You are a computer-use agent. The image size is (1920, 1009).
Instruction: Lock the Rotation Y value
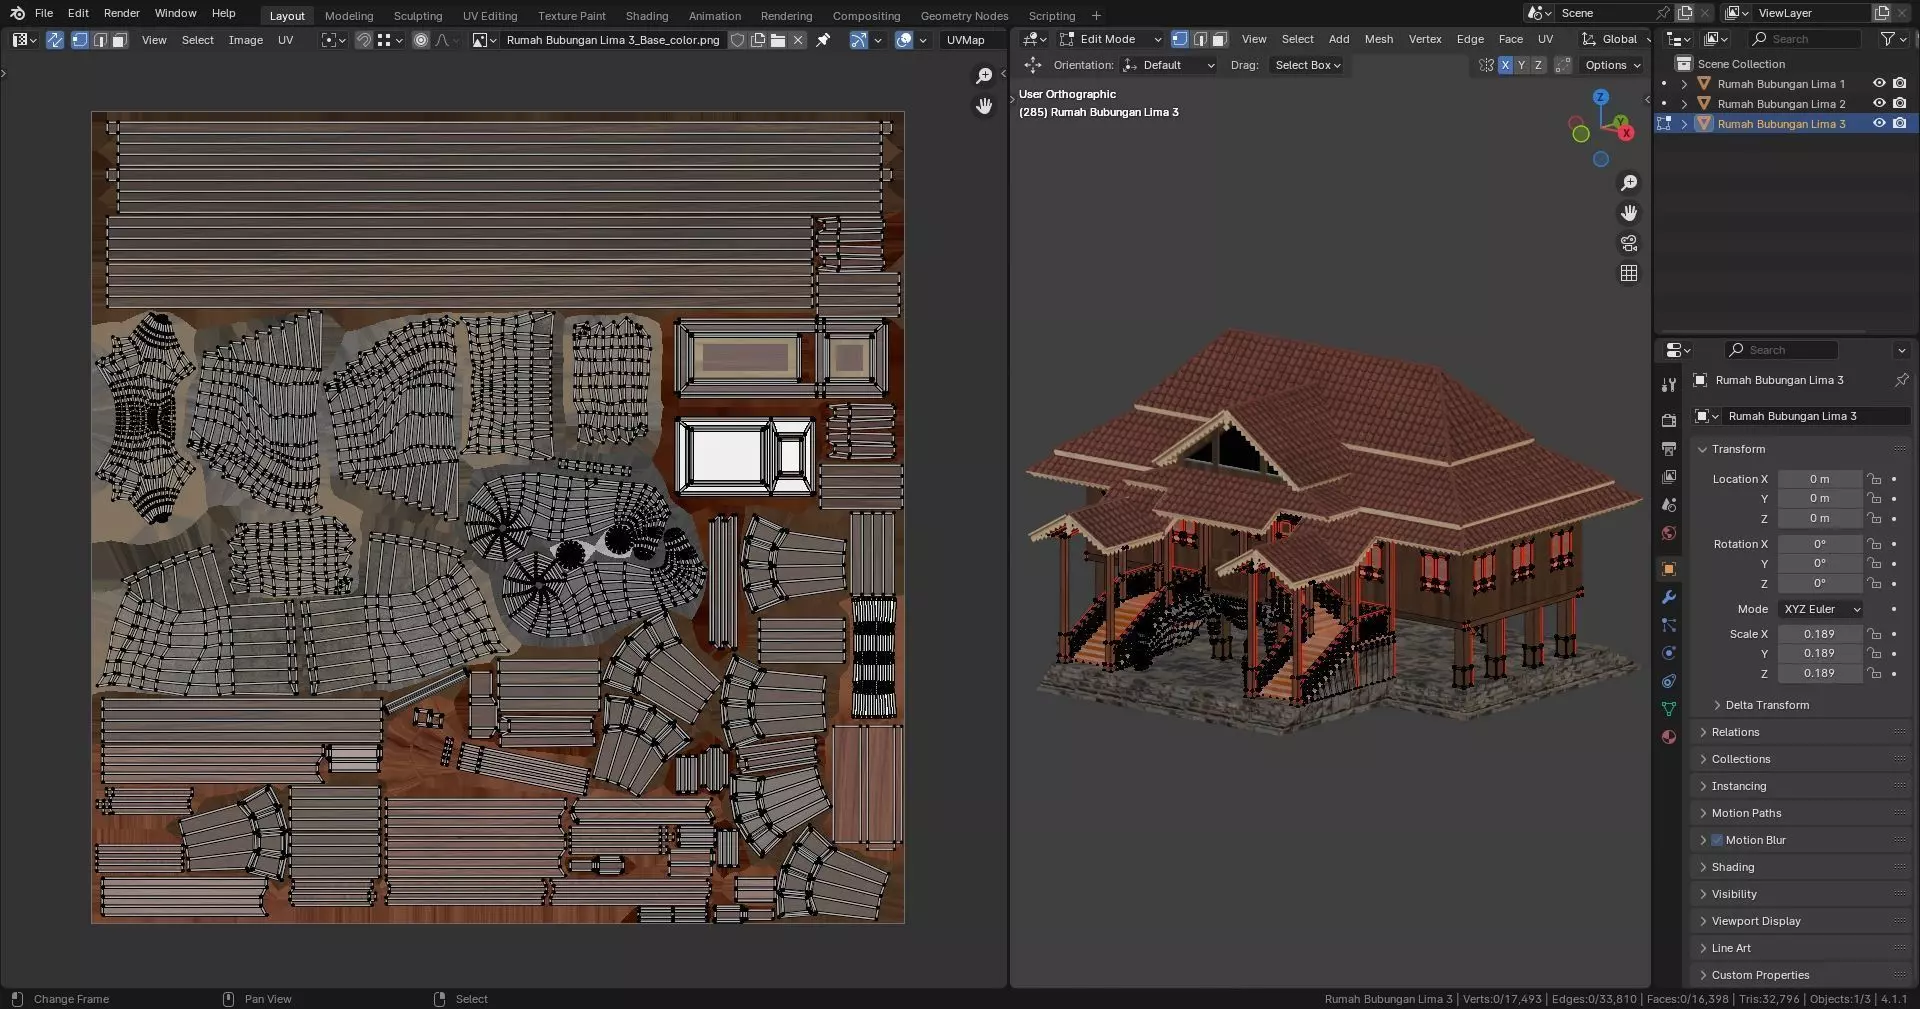click(x=1874, y=564)
